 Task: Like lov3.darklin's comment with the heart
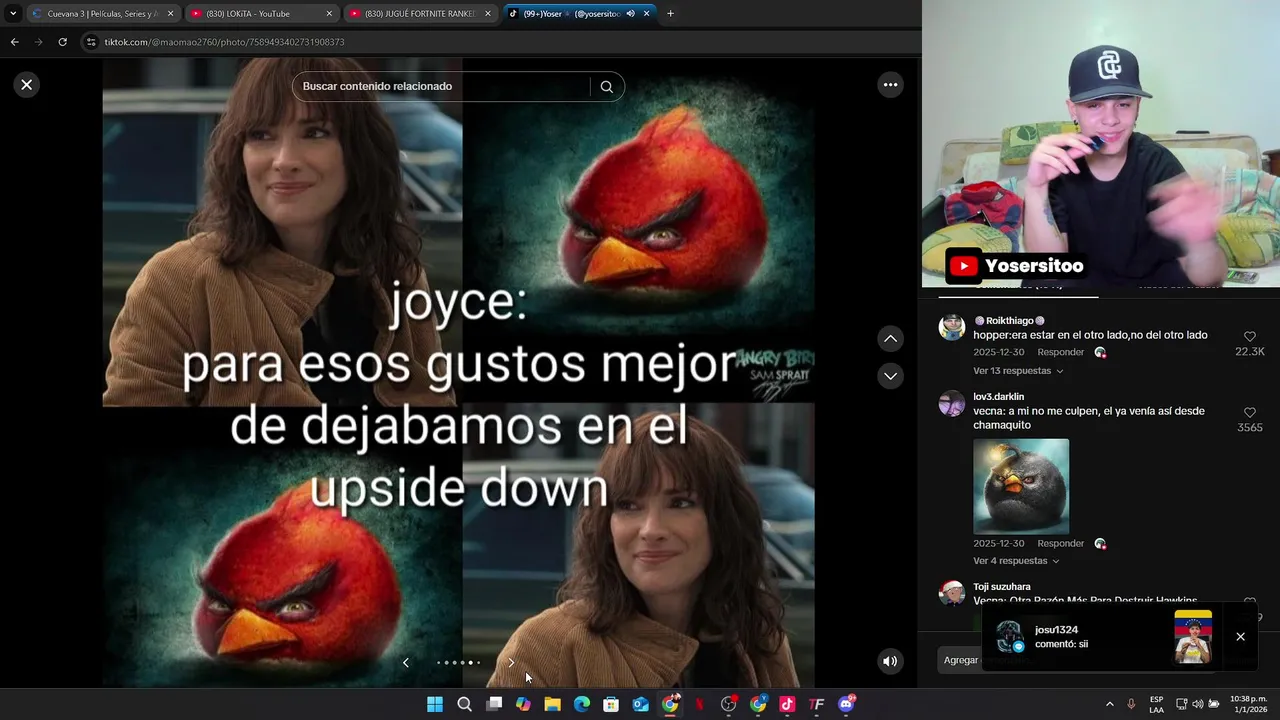[1250, 412]
